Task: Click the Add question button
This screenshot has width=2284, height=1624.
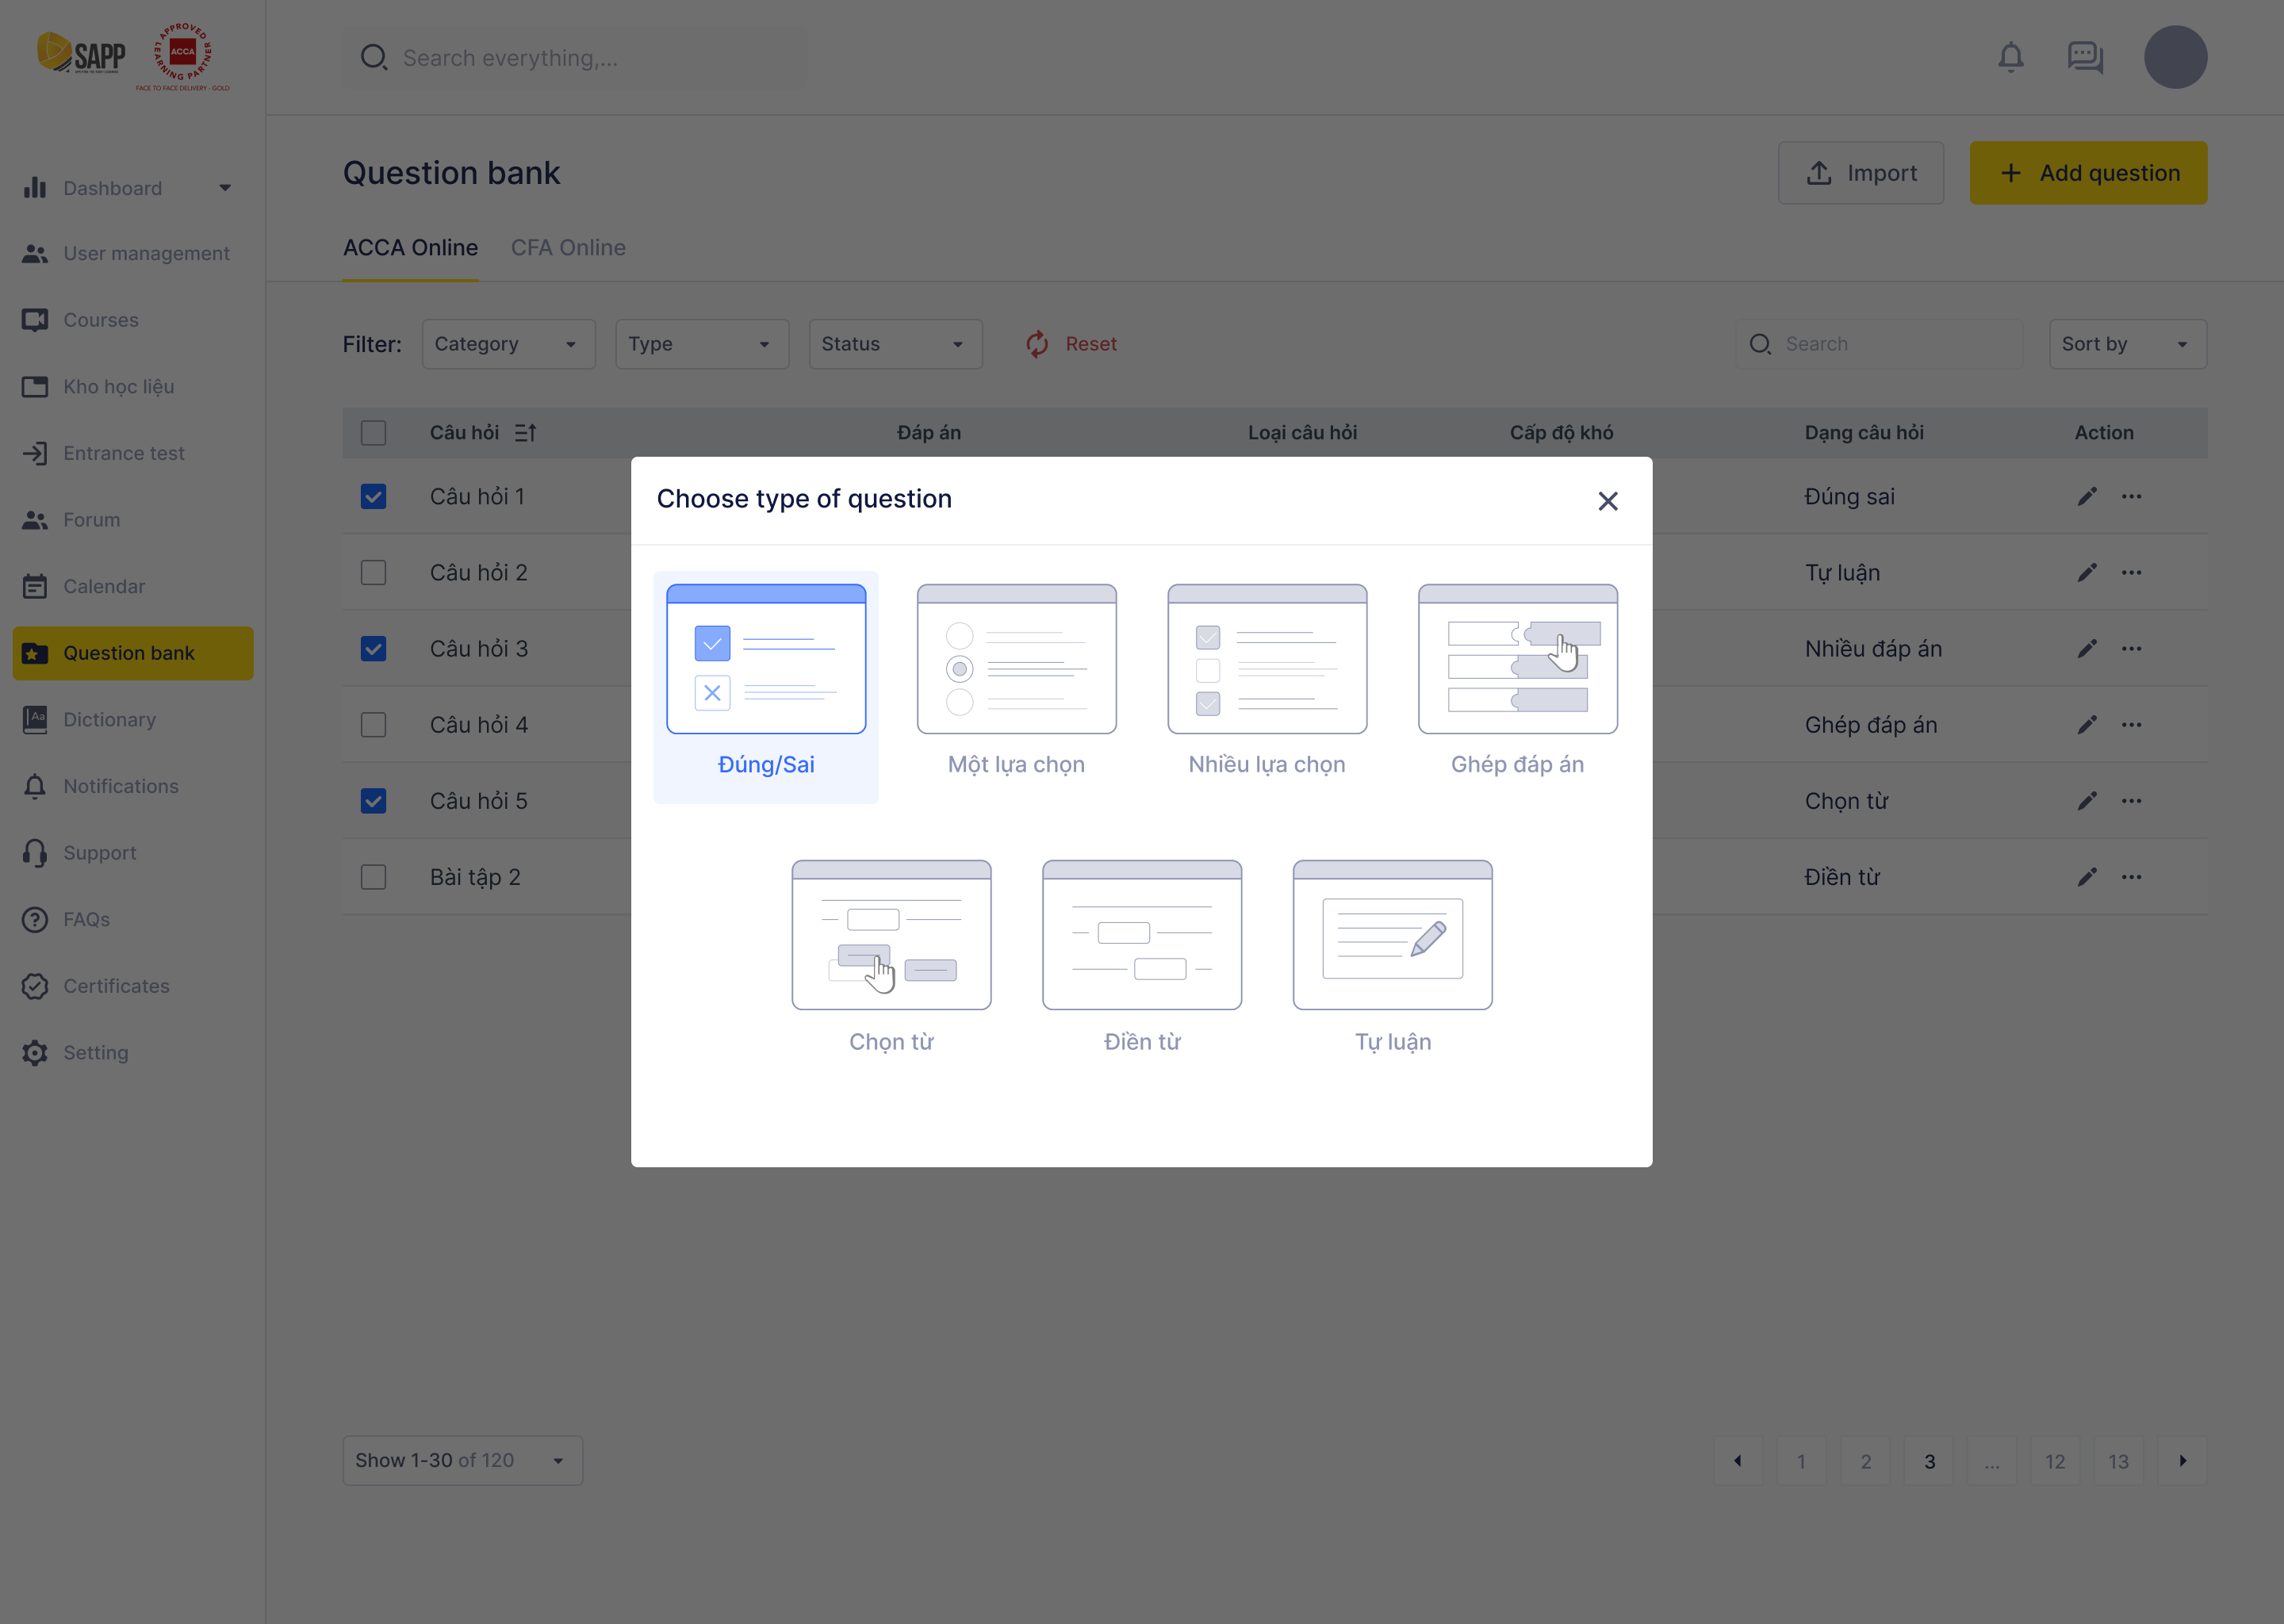Action: [2088, 173]
